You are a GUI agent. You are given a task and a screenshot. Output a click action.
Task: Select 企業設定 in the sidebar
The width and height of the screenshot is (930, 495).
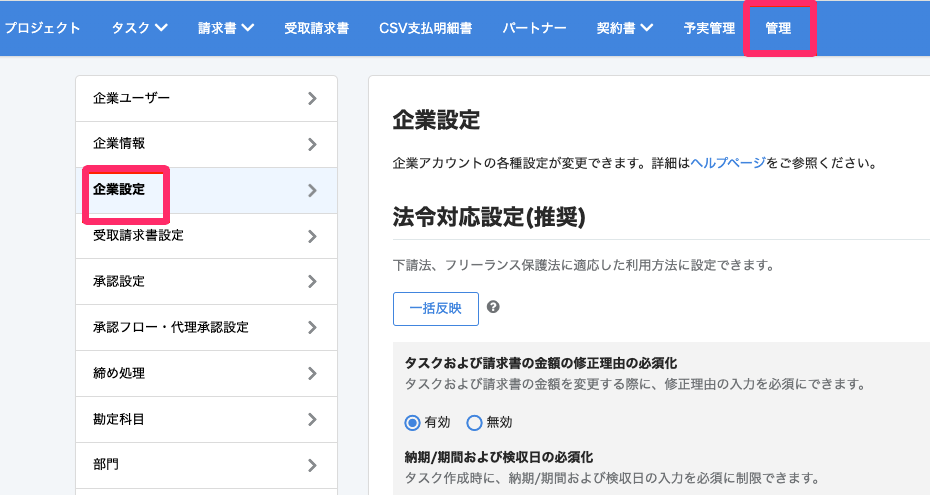206,190
